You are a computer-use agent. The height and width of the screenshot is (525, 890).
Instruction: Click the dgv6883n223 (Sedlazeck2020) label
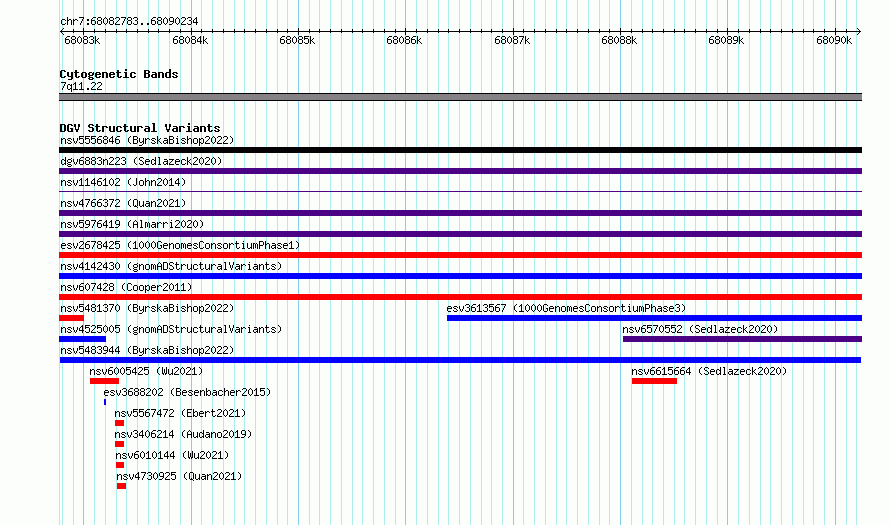click(x=141, y=161)
